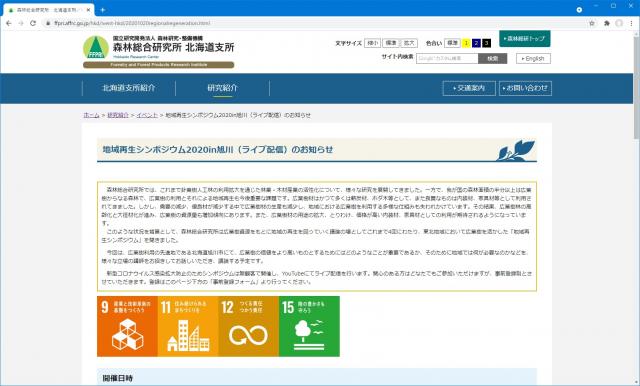
Task: Bookmark this page with the star icon
Action: click(x=592, y=23)
